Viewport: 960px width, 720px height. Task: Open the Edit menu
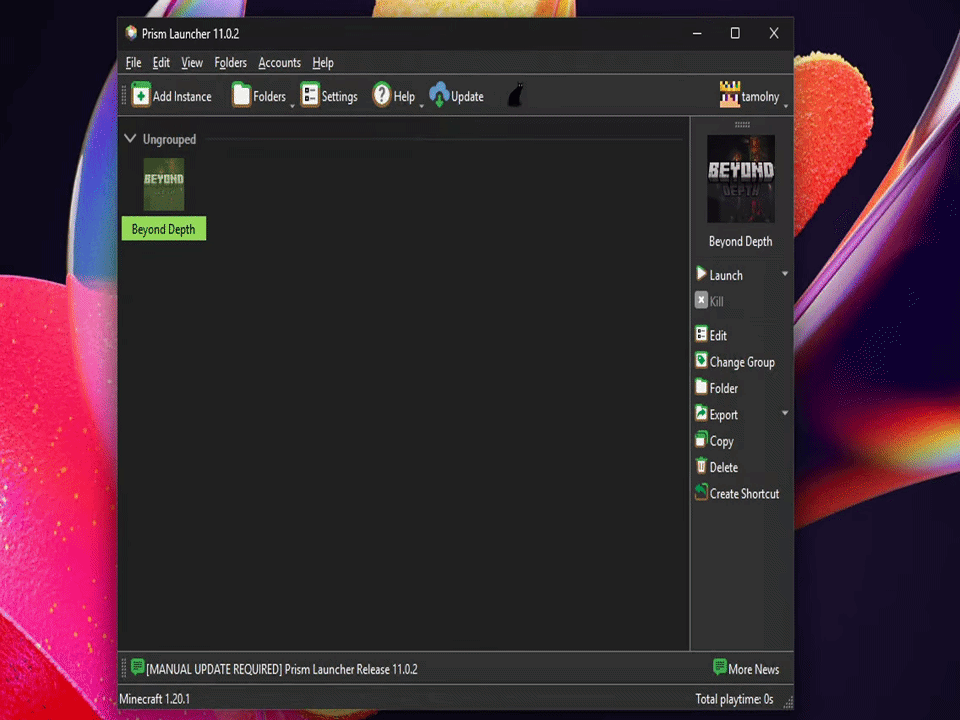tap(161, 62)
